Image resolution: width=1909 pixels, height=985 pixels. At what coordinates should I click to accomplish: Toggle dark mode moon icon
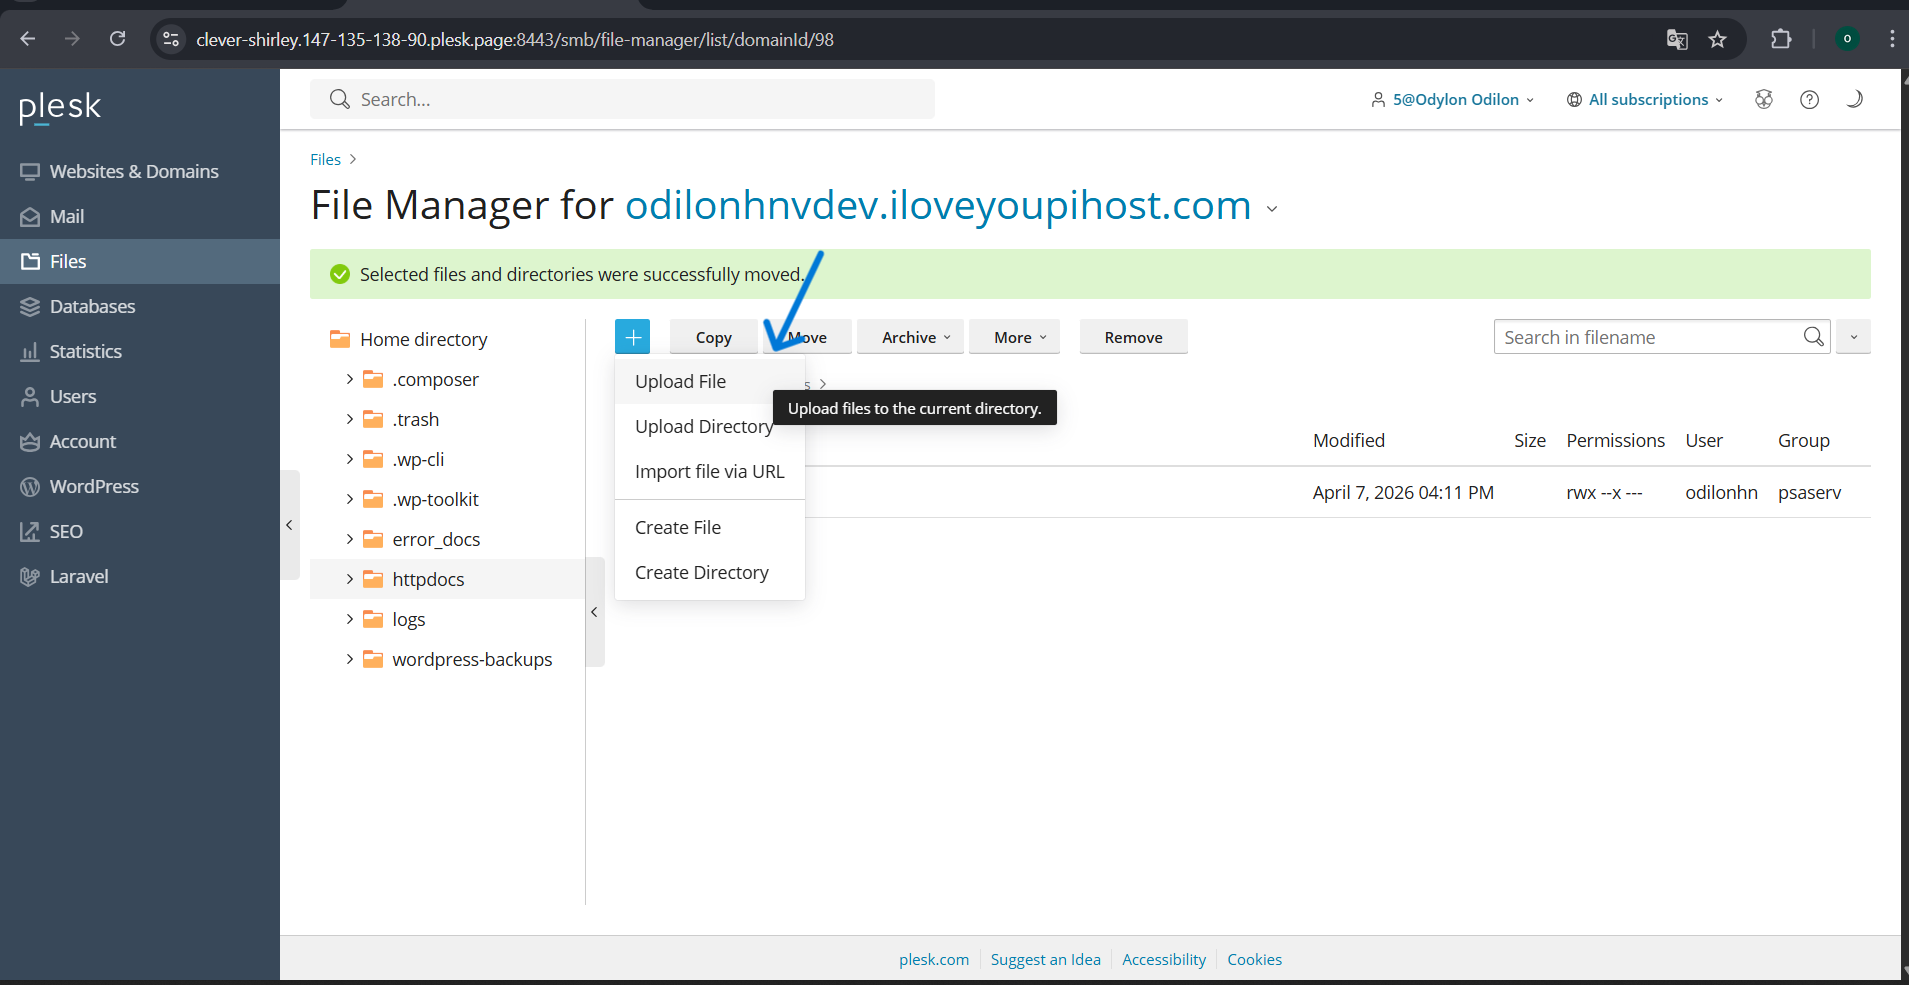pyautogui.click(x=1854, y=99)
